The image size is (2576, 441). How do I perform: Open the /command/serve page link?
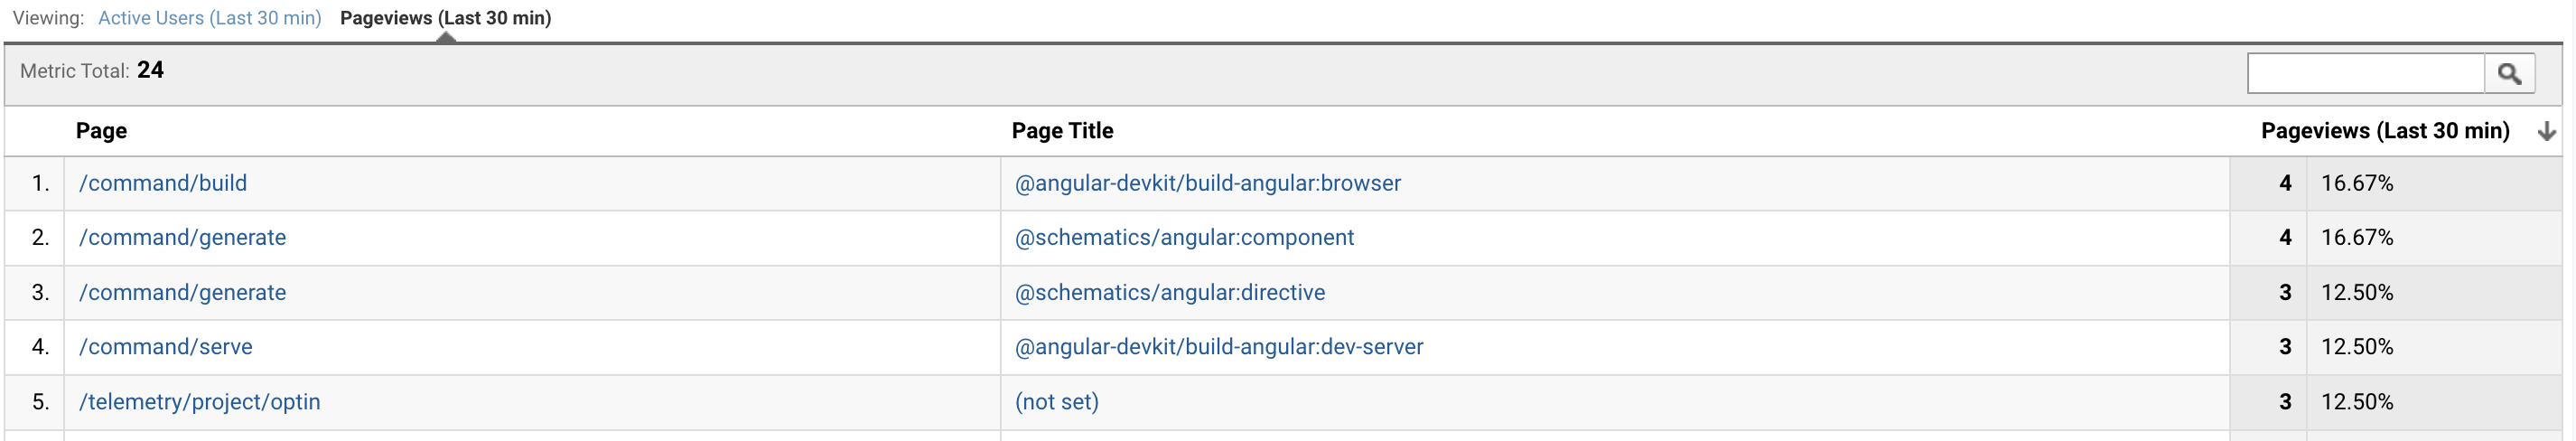[x=166, y=346]
